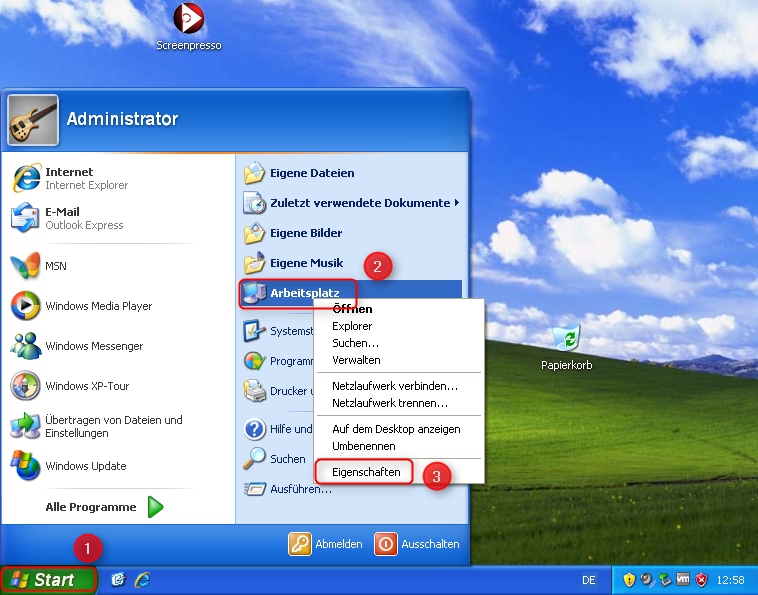Open Windows Messenger
This screenshot has width=758, height=595.
[x=94, y=346]
